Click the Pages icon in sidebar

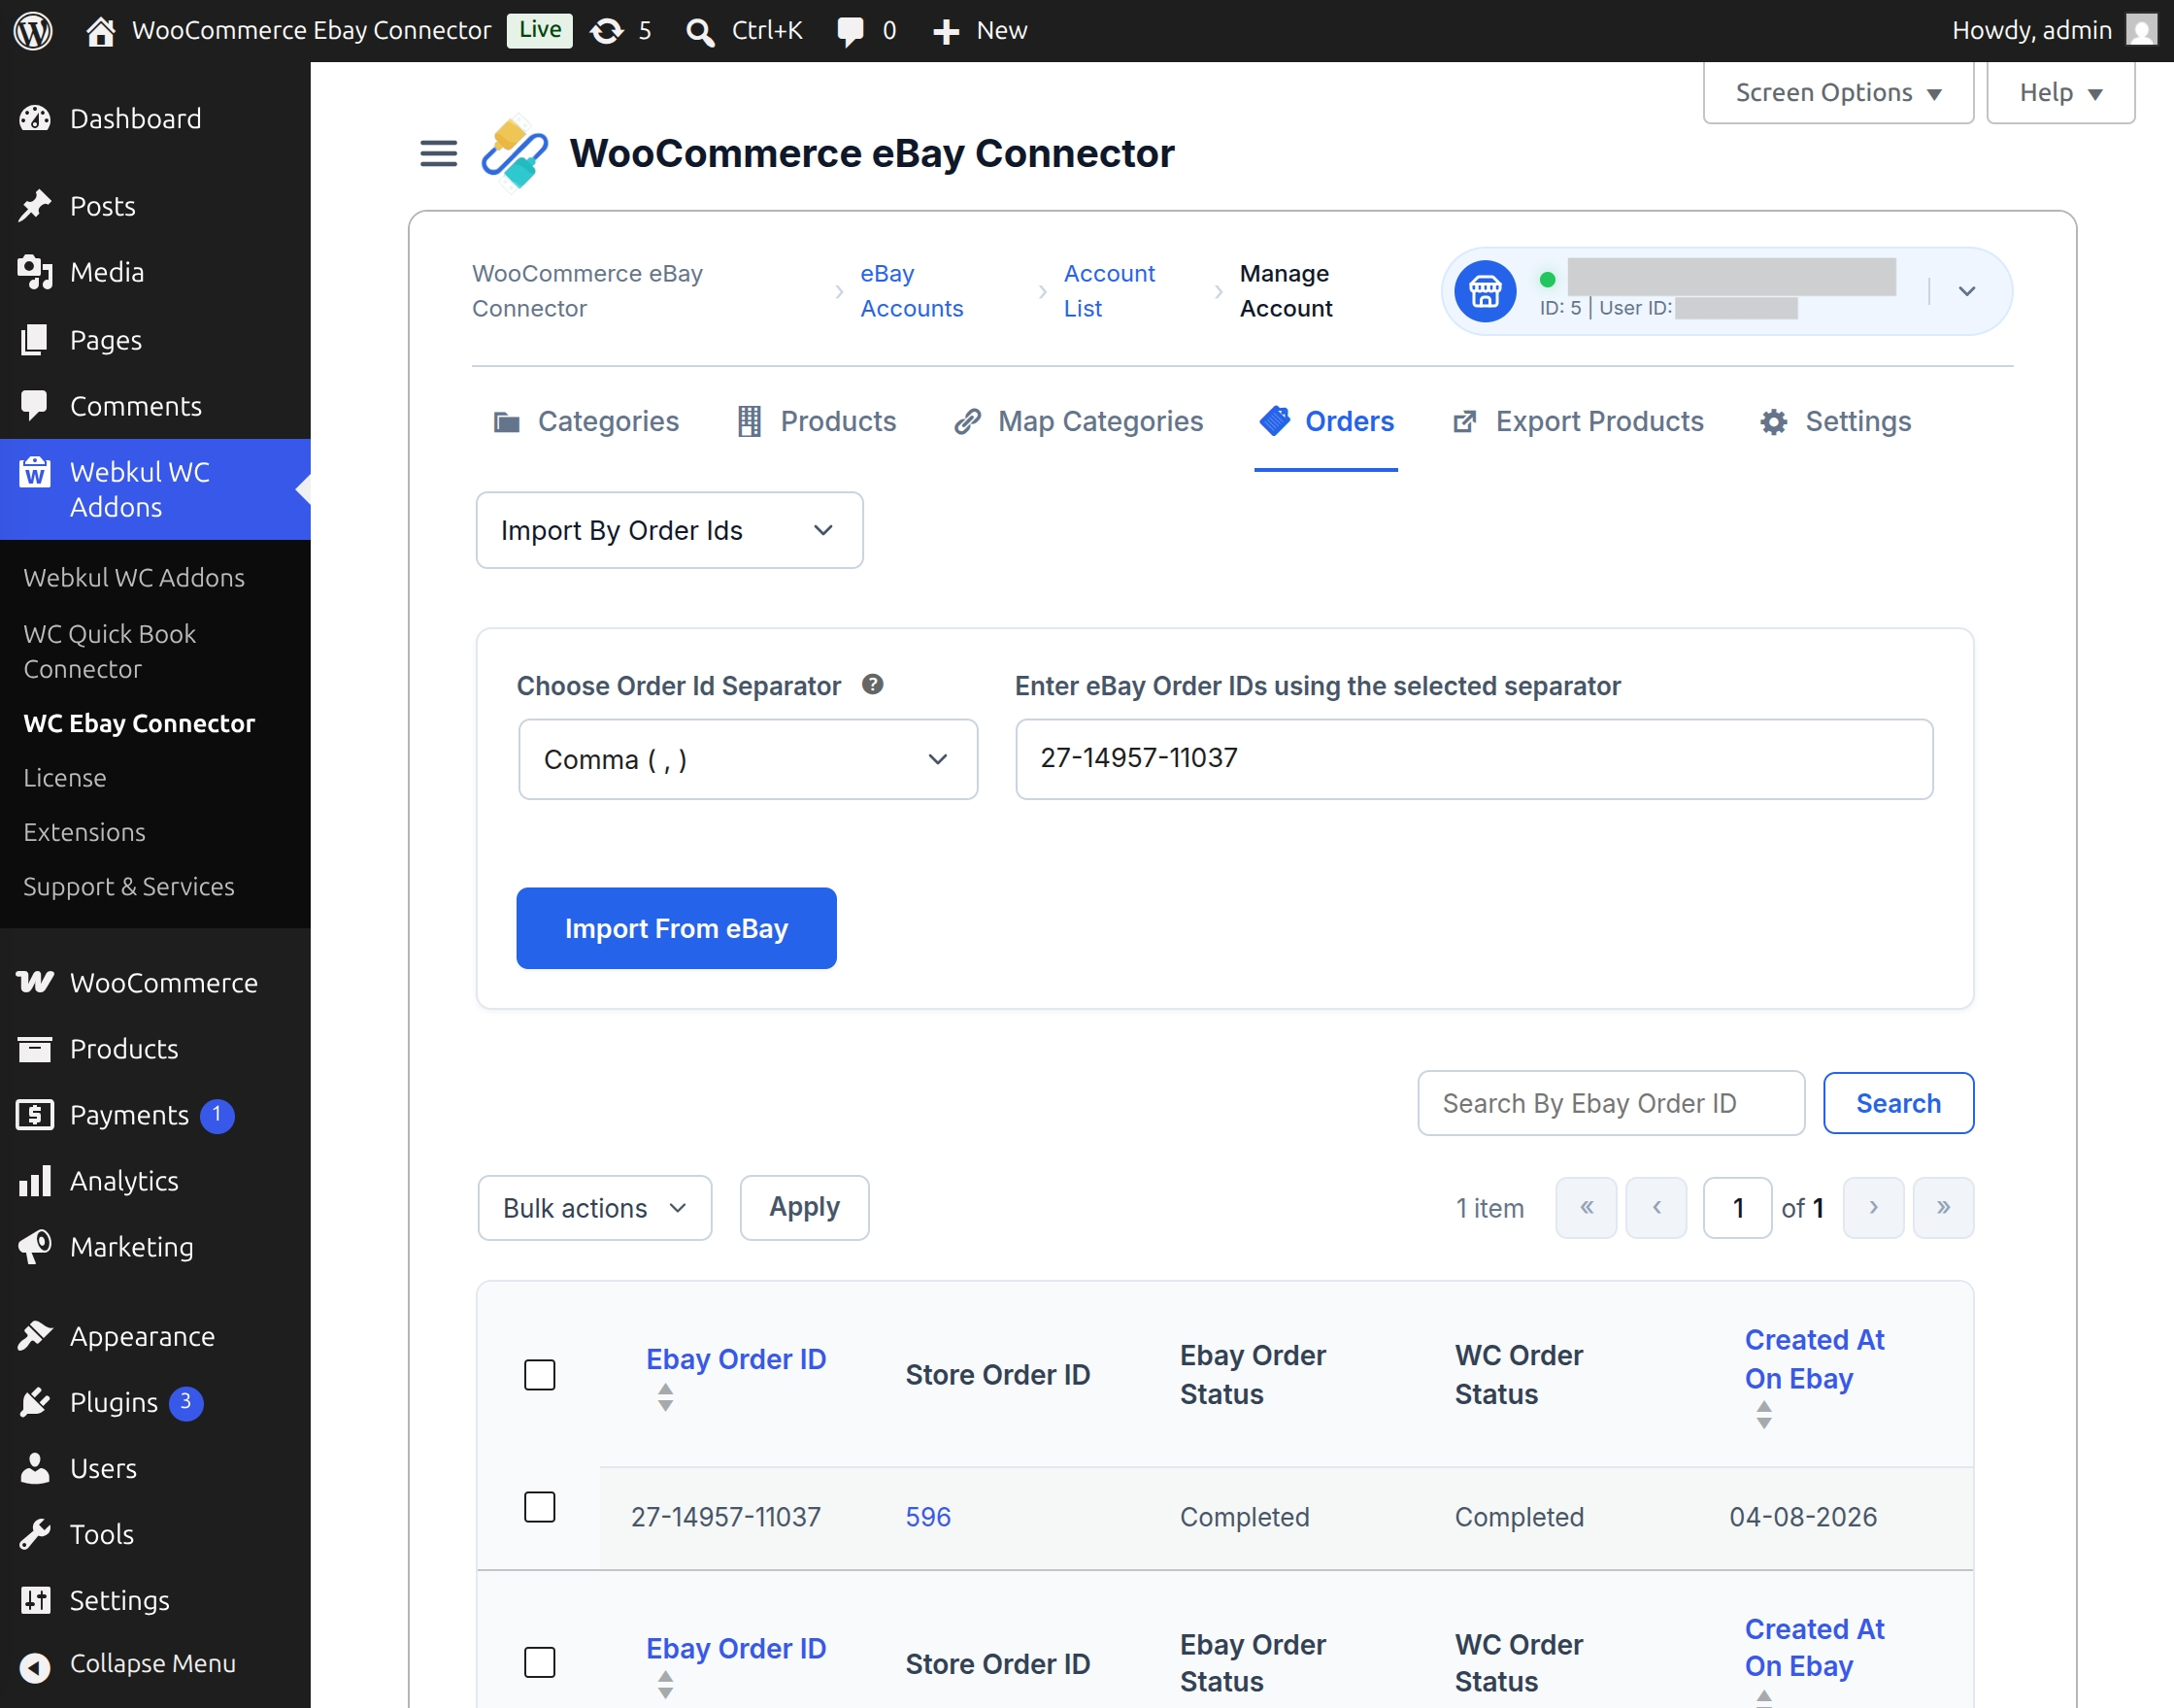tap(35, 340)
